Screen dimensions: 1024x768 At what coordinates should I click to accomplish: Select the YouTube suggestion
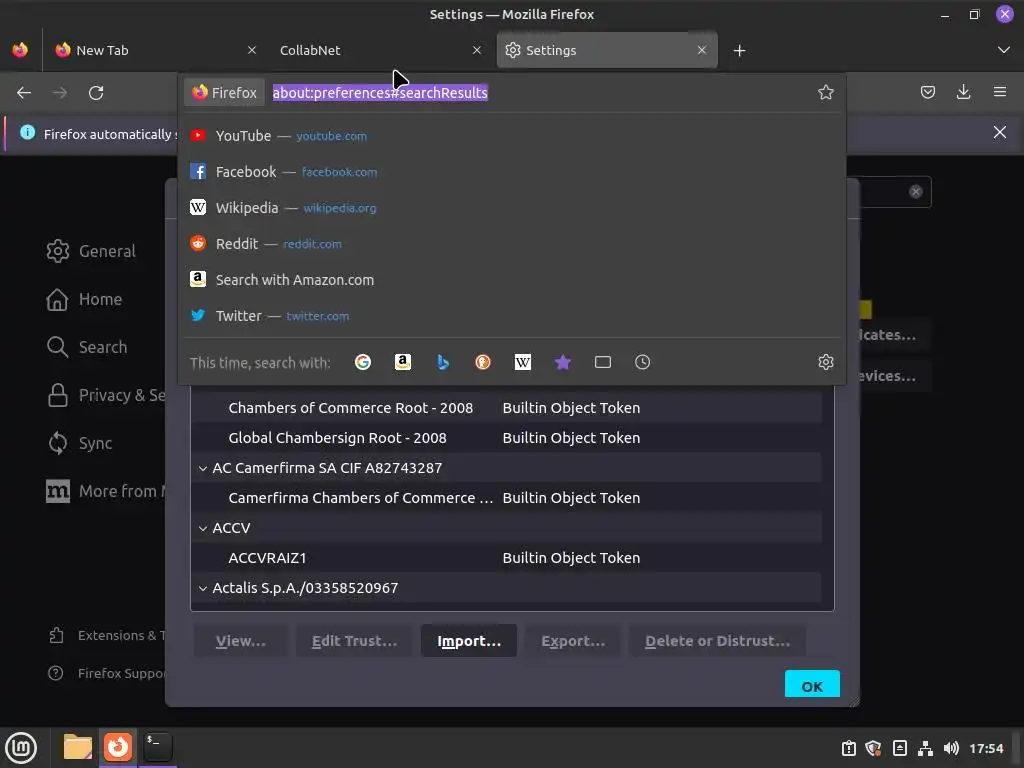[512, 136]
